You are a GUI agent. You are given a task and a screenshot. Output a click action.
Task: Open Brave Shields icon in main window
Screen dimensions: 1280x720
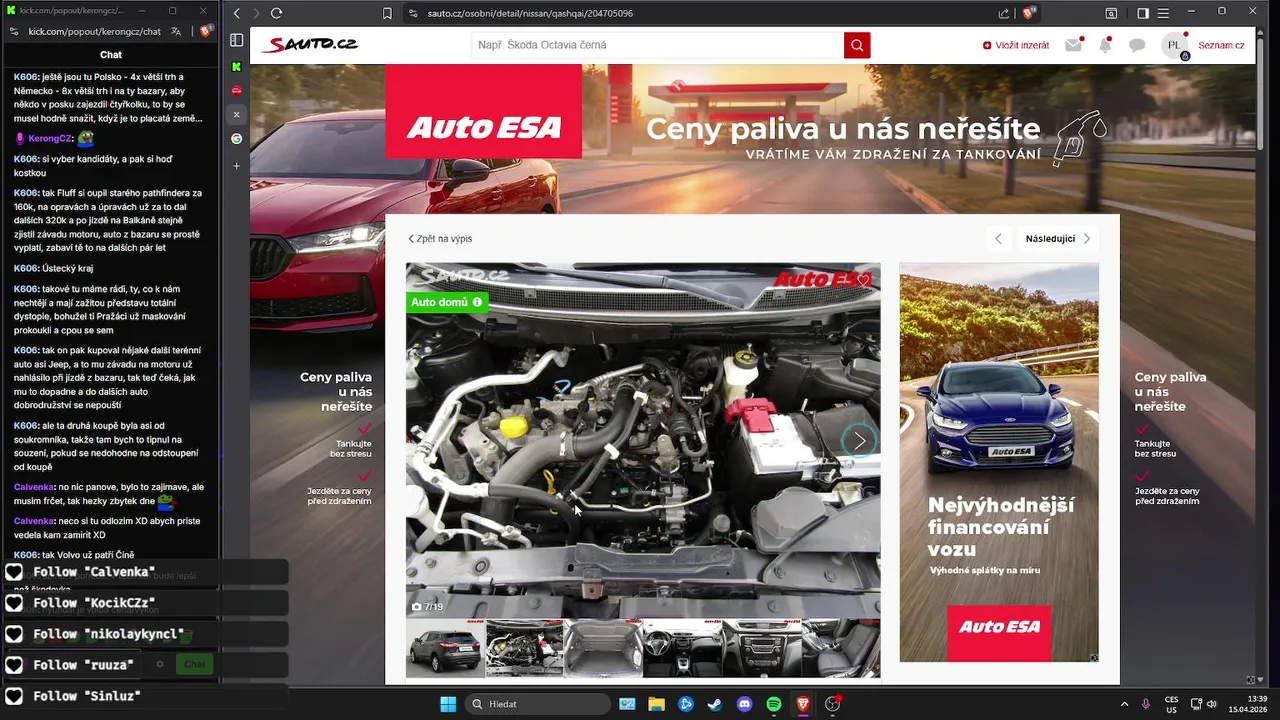pyautogui.click(x=1028, y=13)
